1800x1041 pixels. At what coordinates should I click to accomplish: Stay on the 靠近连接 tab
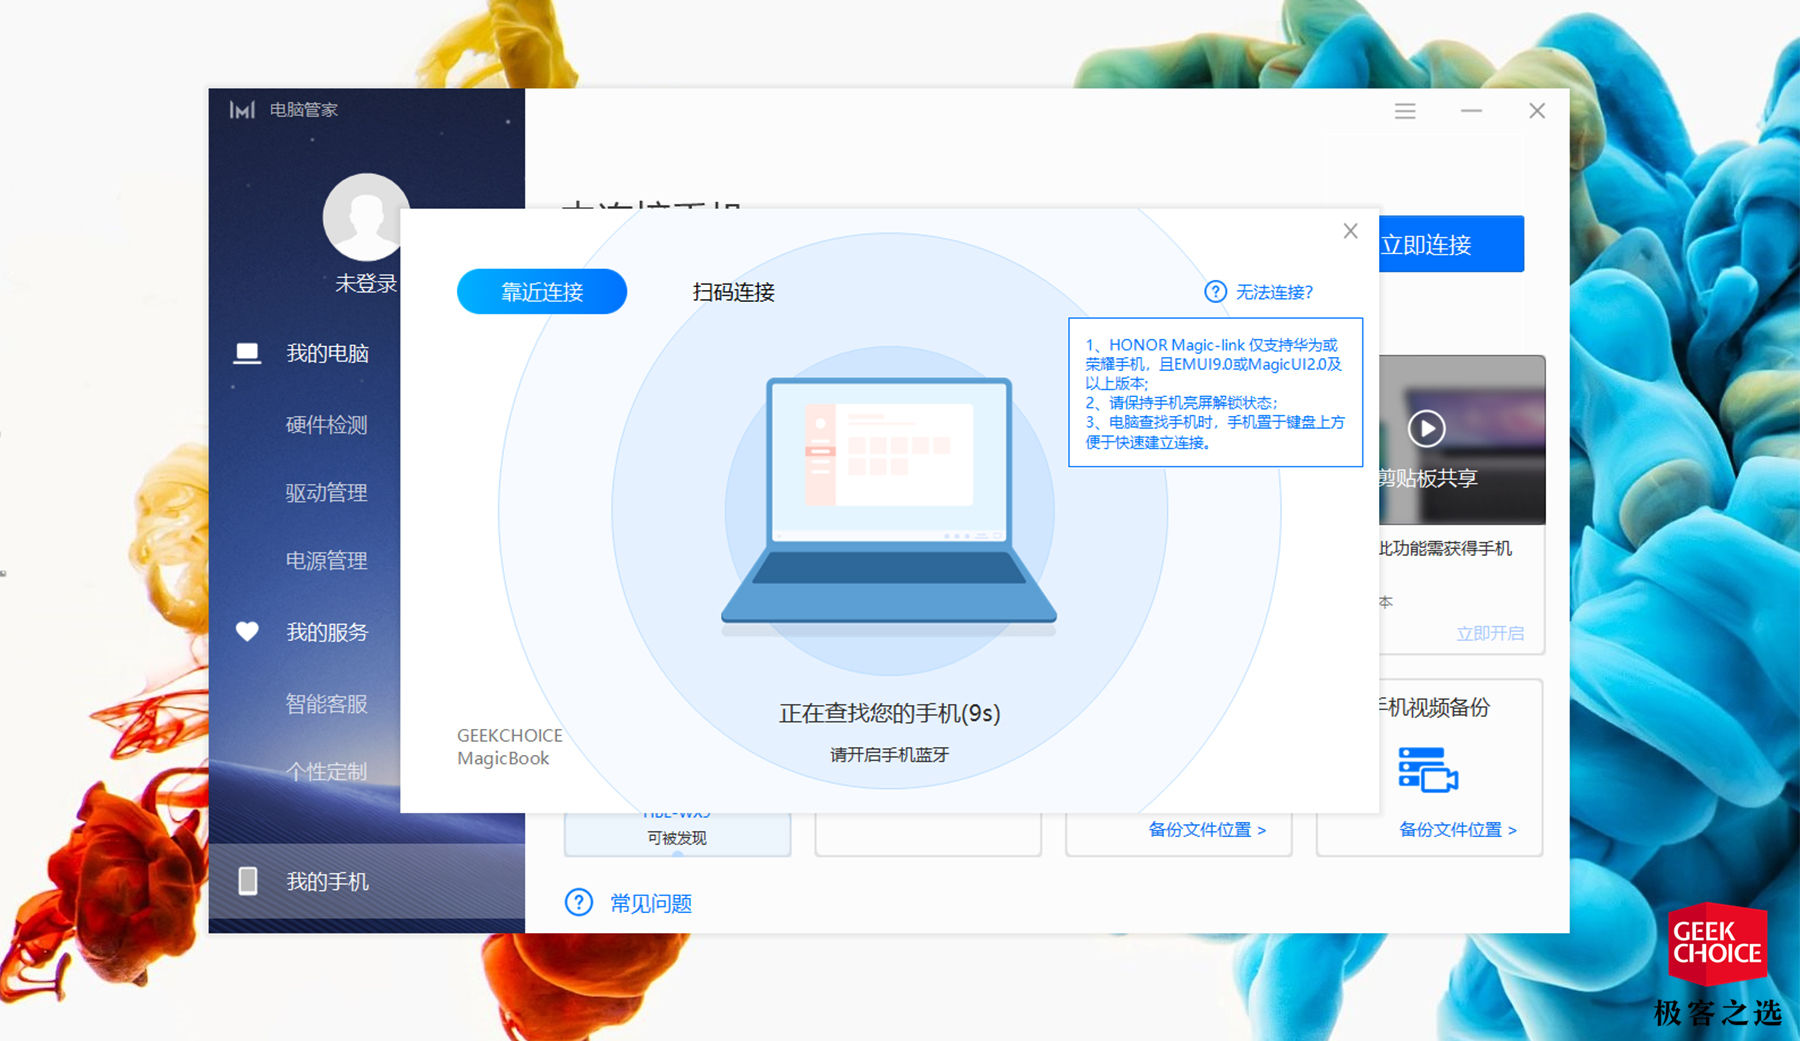541,291
